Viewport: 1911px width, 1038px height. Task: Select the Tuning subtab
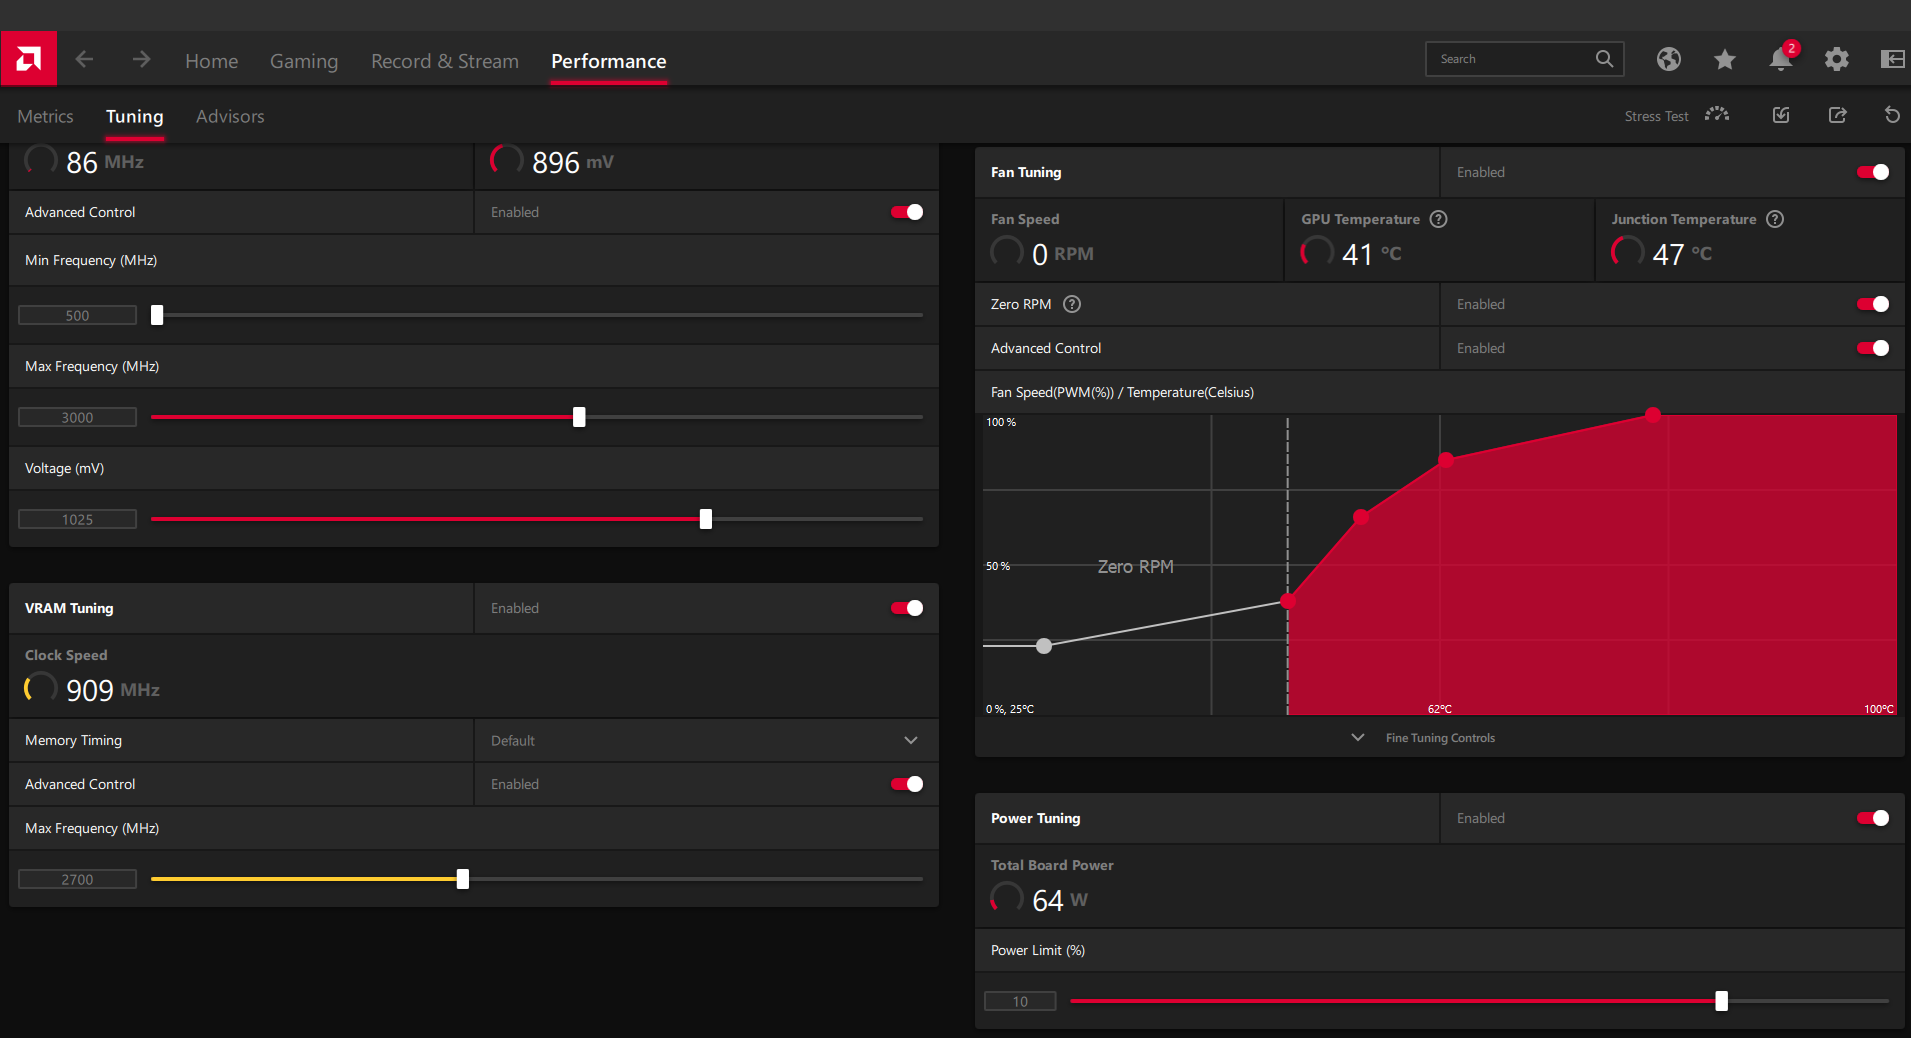point(134,116)
